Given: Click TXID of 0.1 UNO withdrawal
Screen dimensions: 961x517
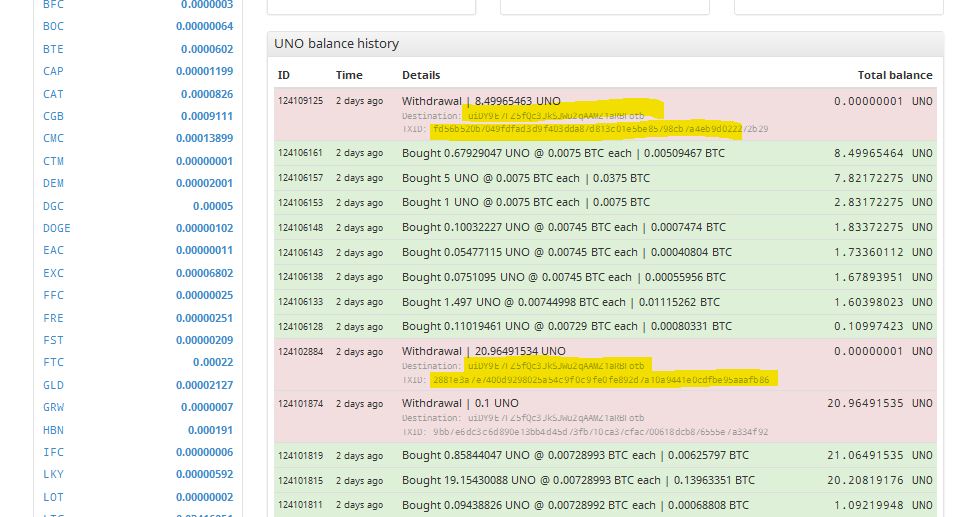Looking at the screenshot, I should pos(600,432).
